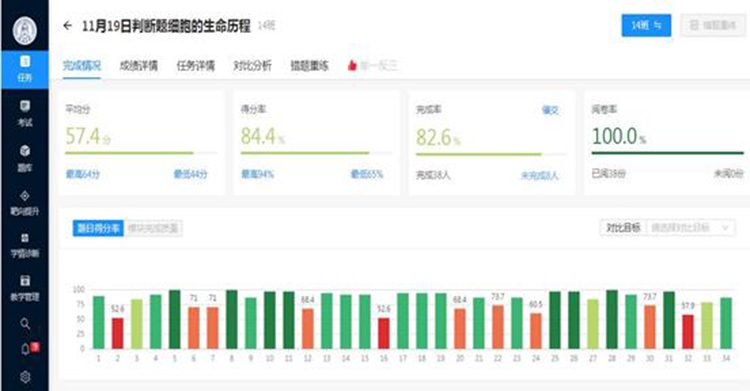The height and width of the screenshot is (391, 750).
Task: Click the greyed-out button beside 14班
Action: coord(713,25)
